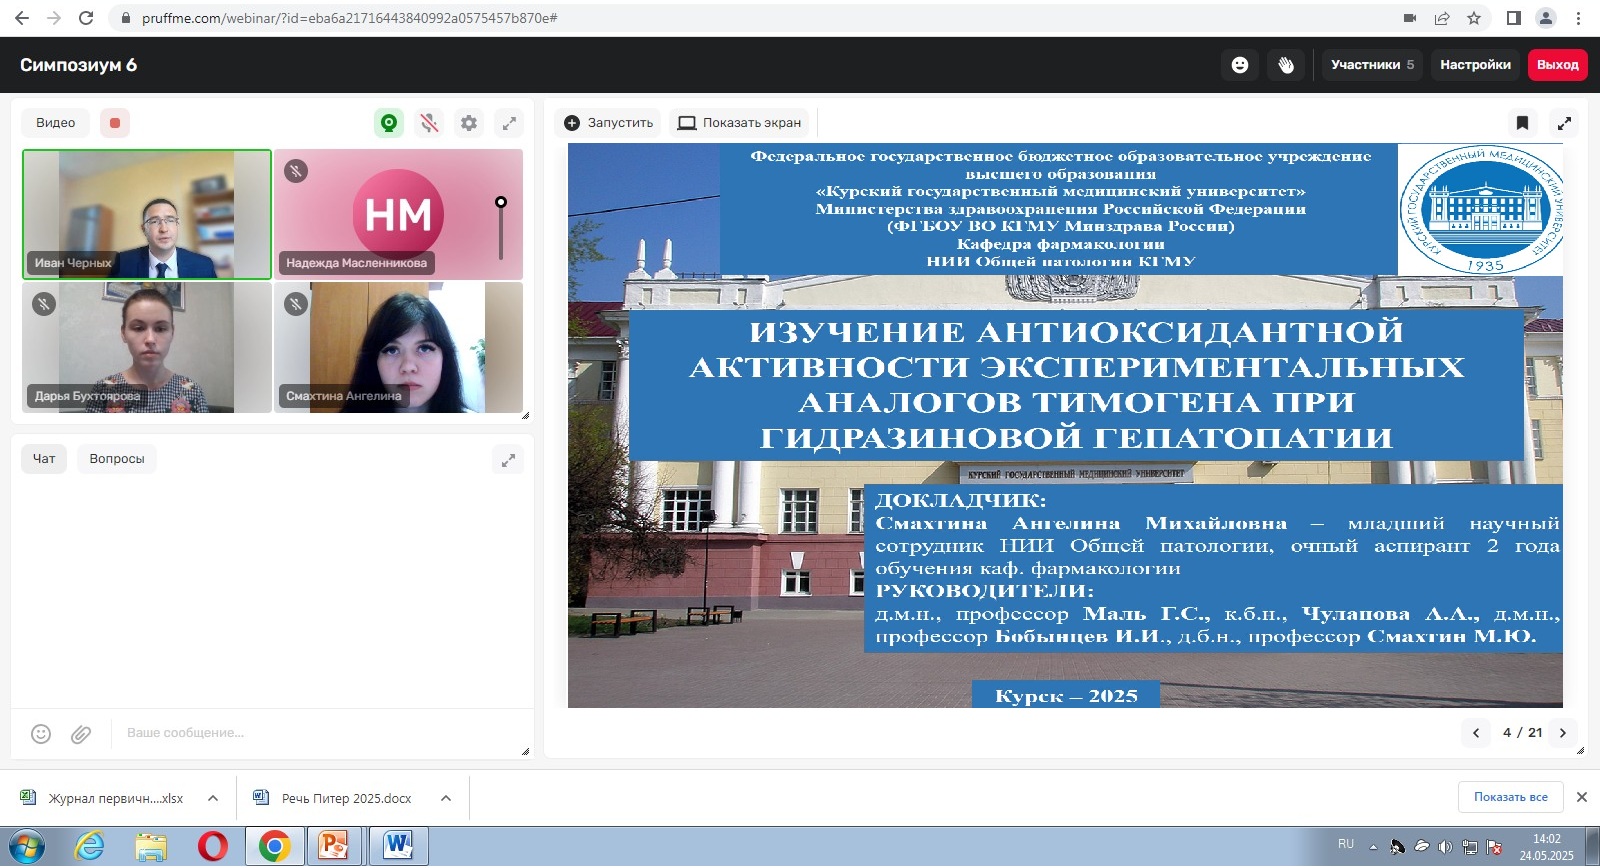Select the Чат tab

[44, 459]
